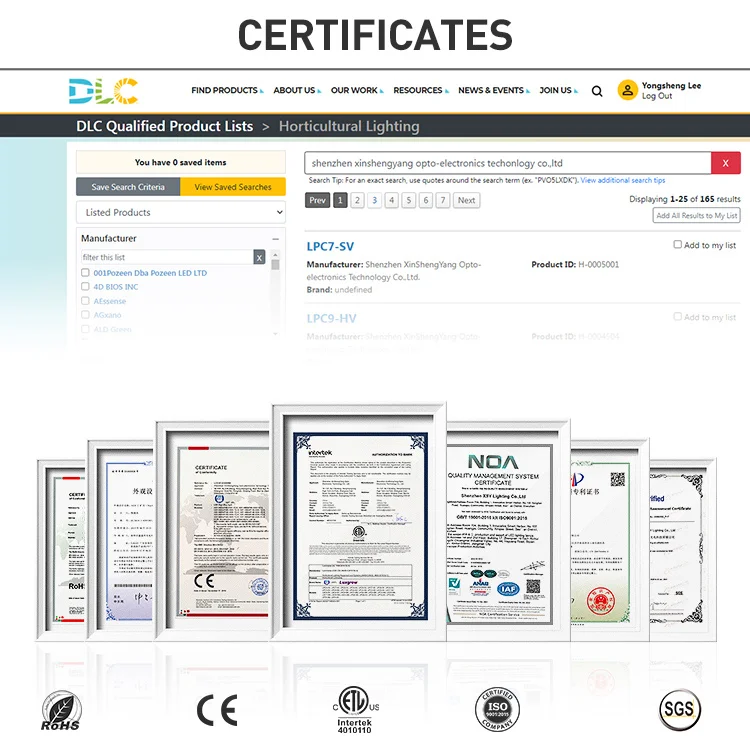Click the RoHS leaf badge

61,711
